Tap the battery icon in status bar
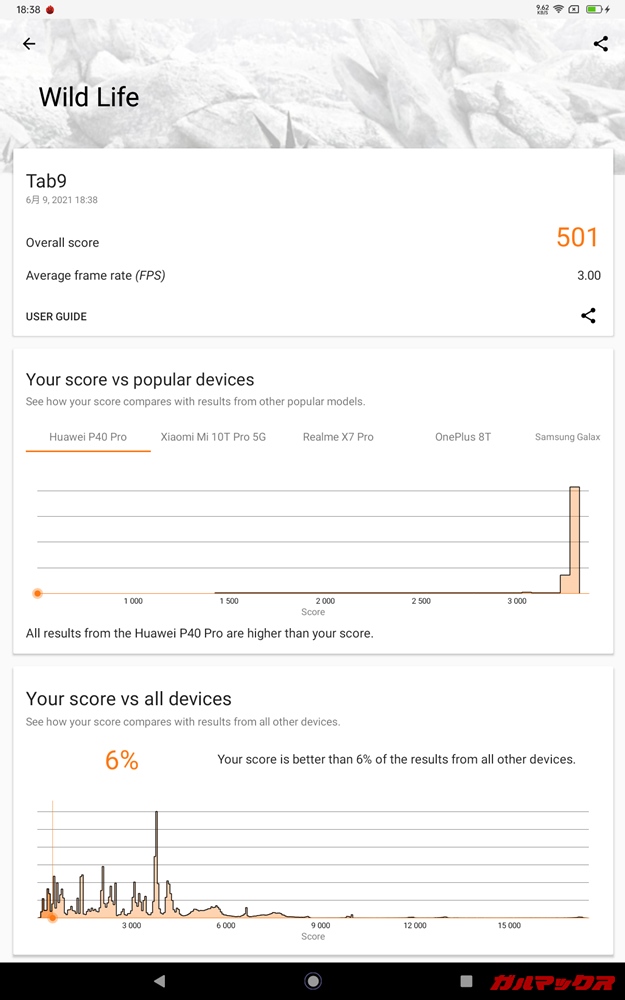This screenshot has width=625, height=1000. (x=594, y=9)
